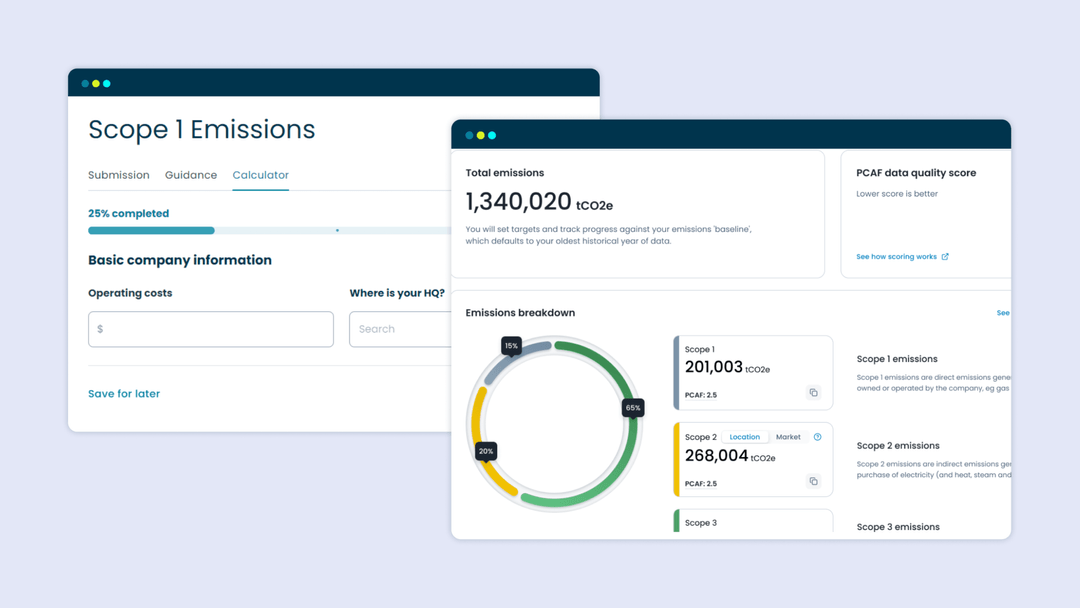The width and height of the screenshot is (1080, 608).
Task: Click the Save for later link
Action: pyautogui.click(x=123, y=393)
